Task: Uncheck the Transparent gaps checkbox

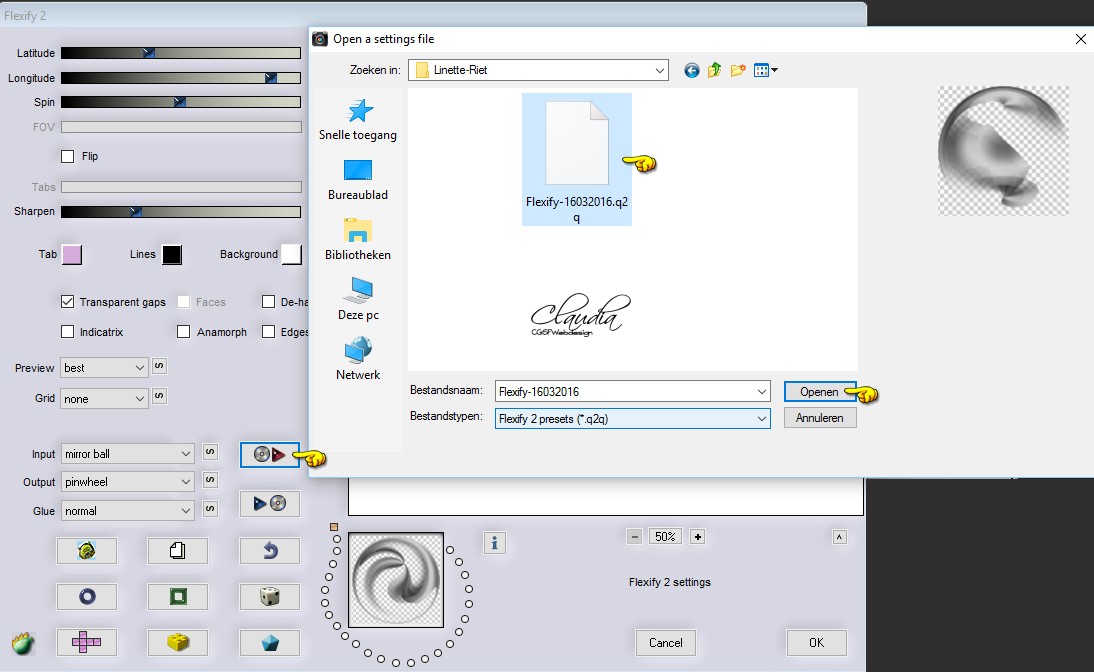Action: (x=68, y=302)
